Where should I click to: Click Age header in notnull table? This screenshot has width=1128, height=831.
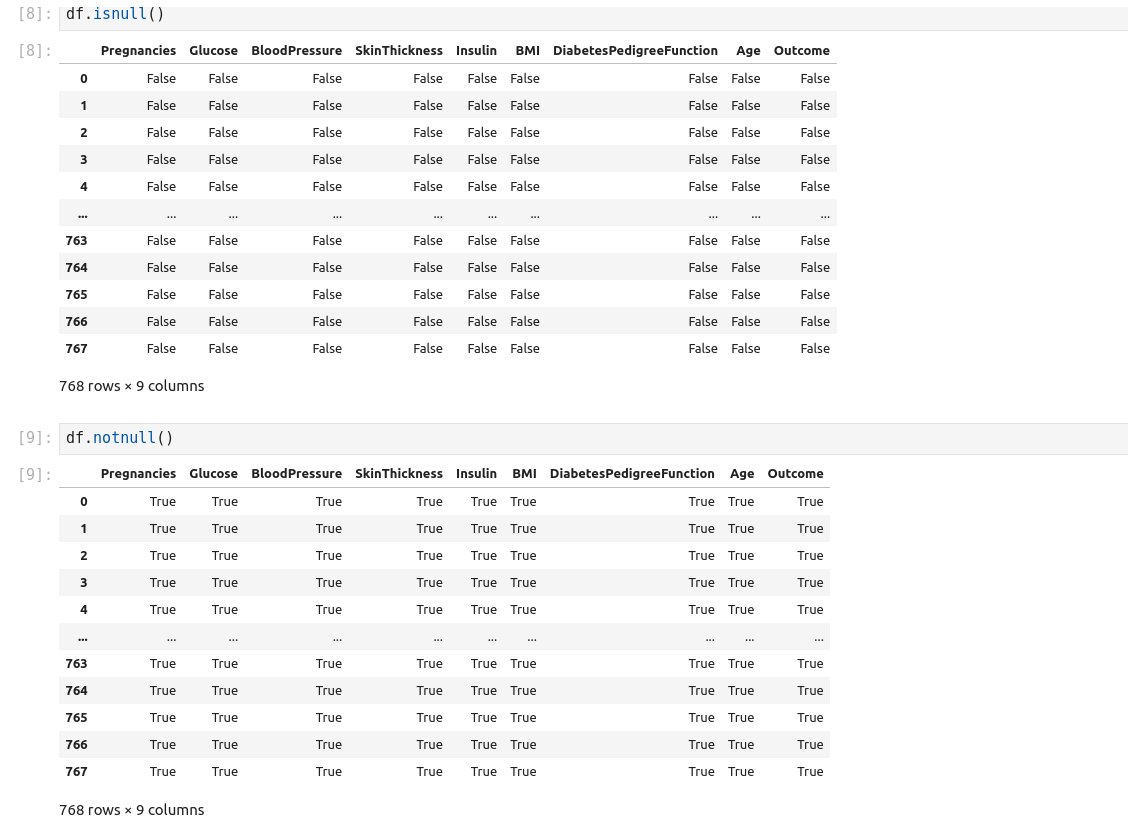[742, 474]
